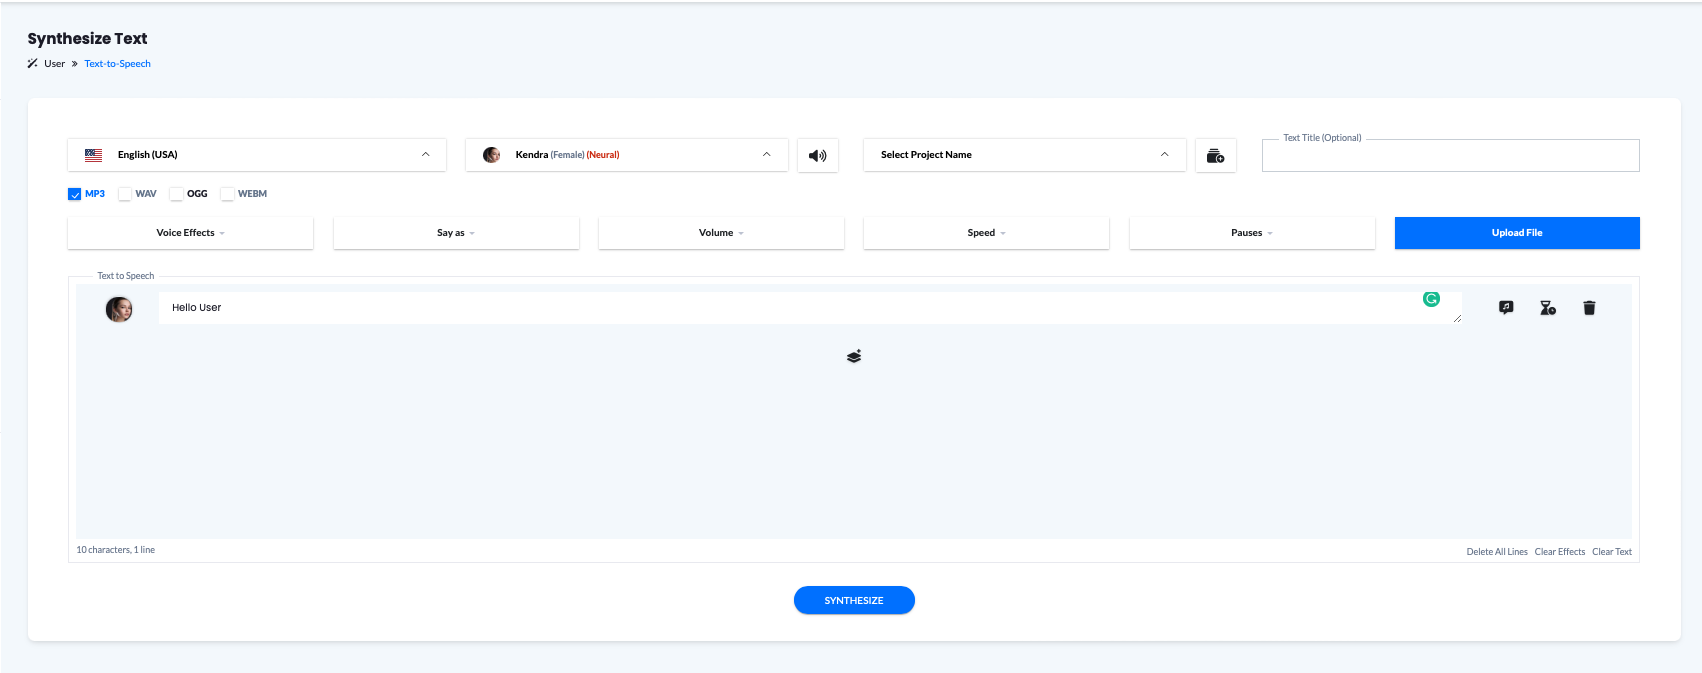
Task: Click the listen line icon for Hello User
Action: (x=1506, y=308)
